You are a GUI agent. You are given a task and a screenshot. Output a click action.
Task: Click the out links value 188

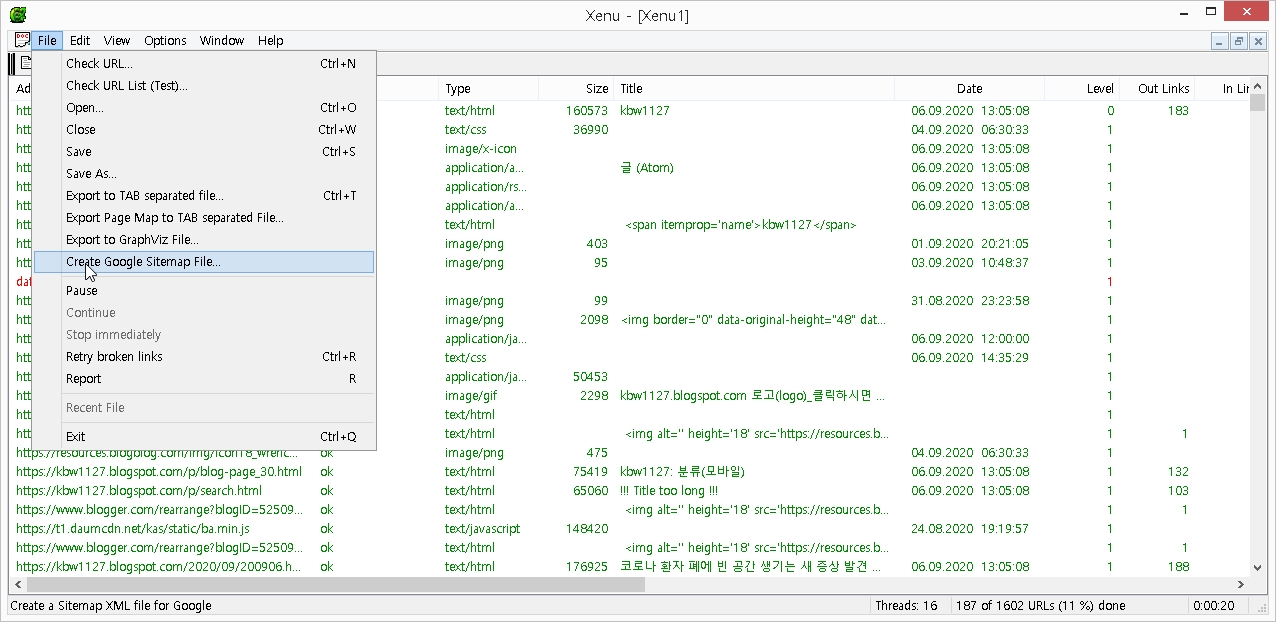click(1178, 567)
